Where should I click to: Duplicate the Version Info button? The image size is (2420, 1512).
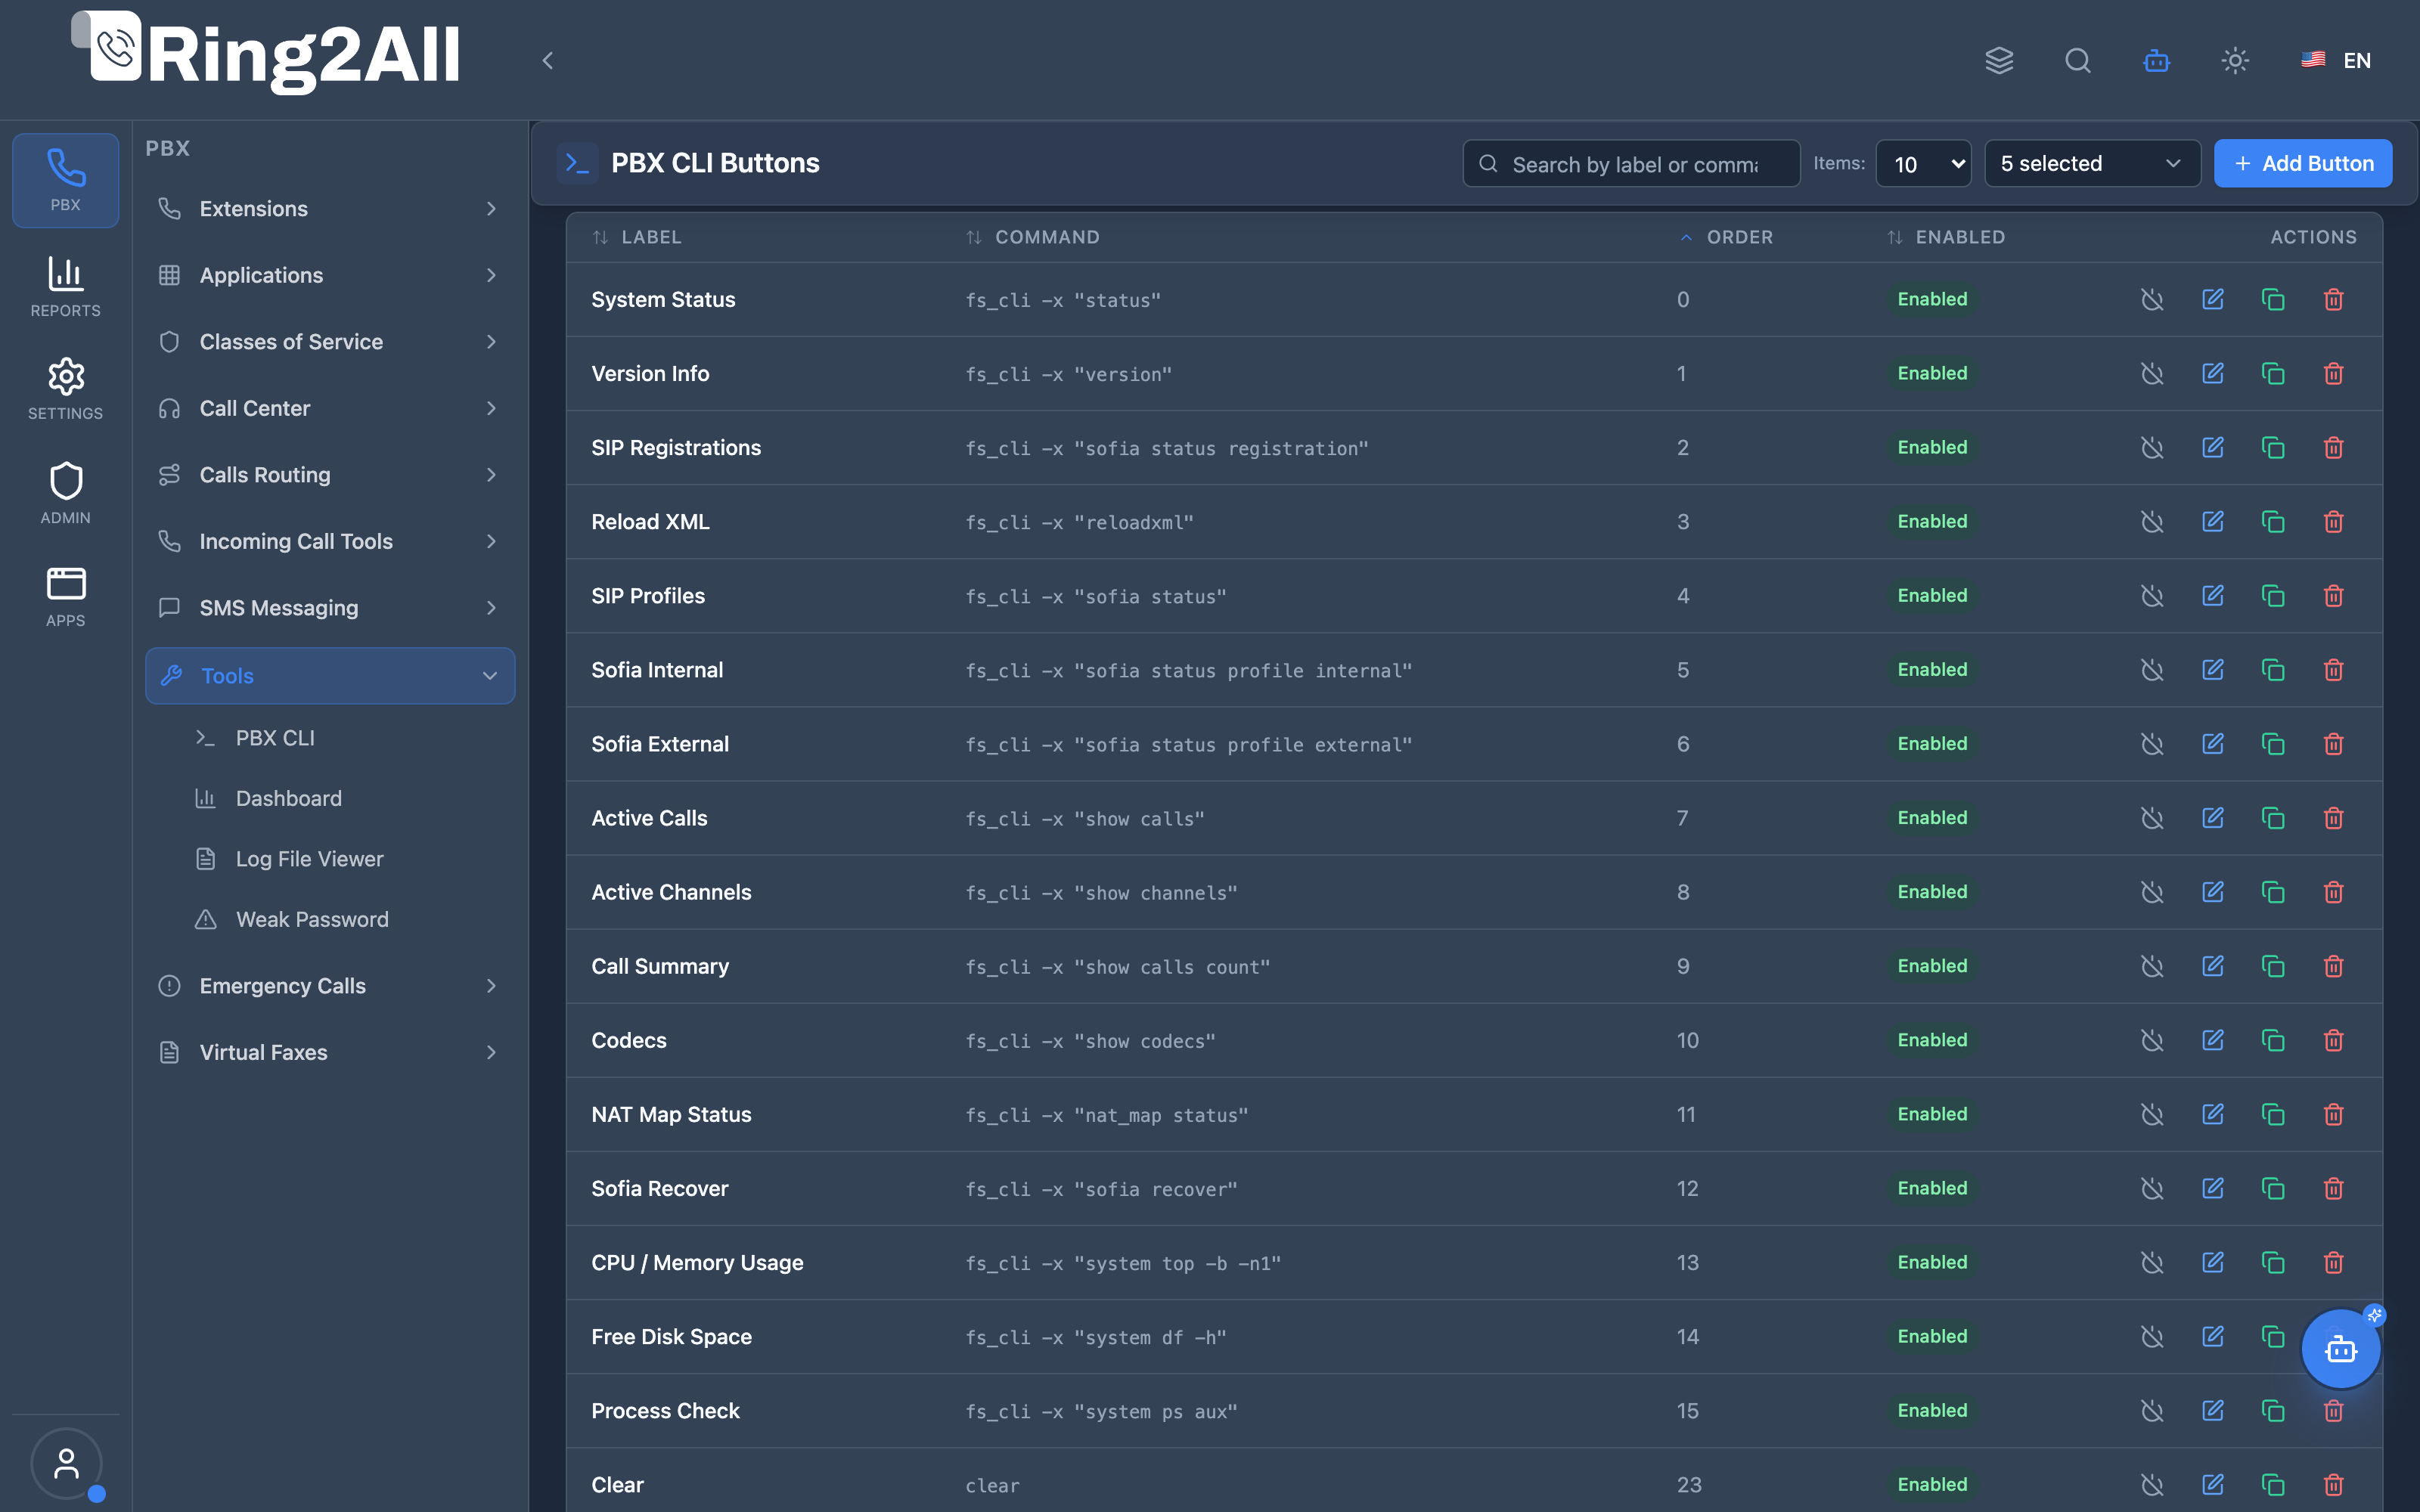coord(2273,373)
